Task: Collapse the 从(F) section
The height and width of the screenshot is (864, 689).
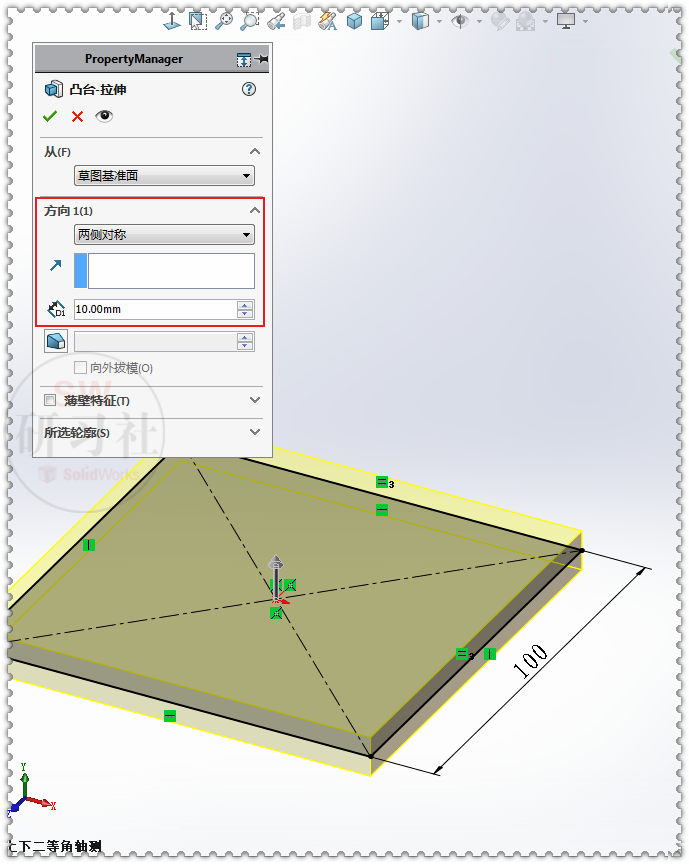Action: [x=255, y=152]
